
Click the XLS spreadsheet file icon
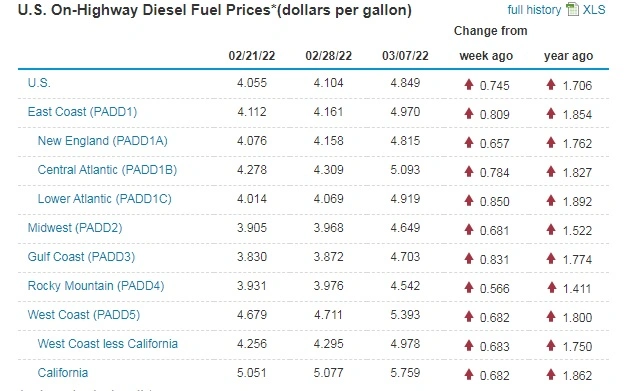[573, 9]
